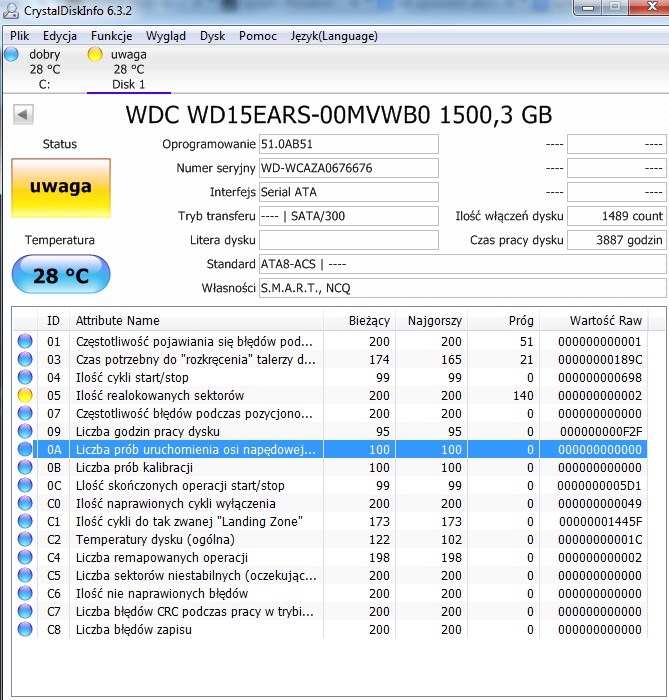Open the Dysk menu
Image resolution: width=669 pixels, height=700 pixels.
coord(212,36)
